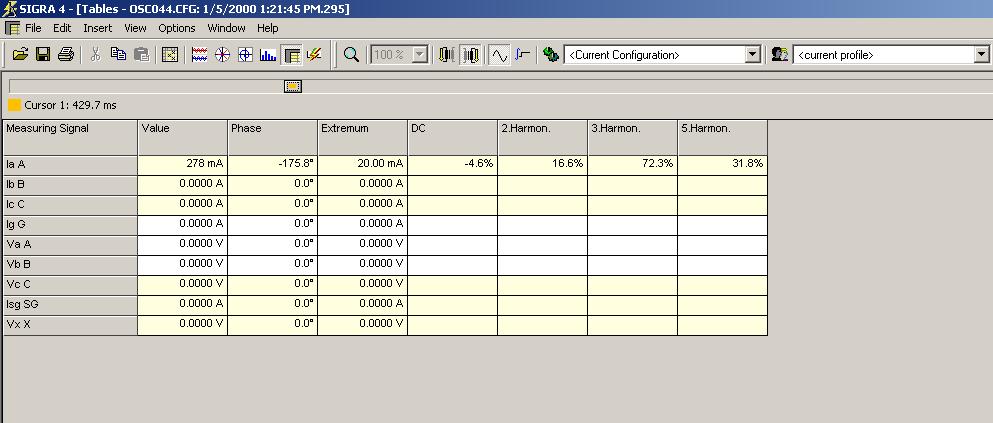Select the Ia A signal row label
This screenshot has width=993, height=423.
[70, 165]
